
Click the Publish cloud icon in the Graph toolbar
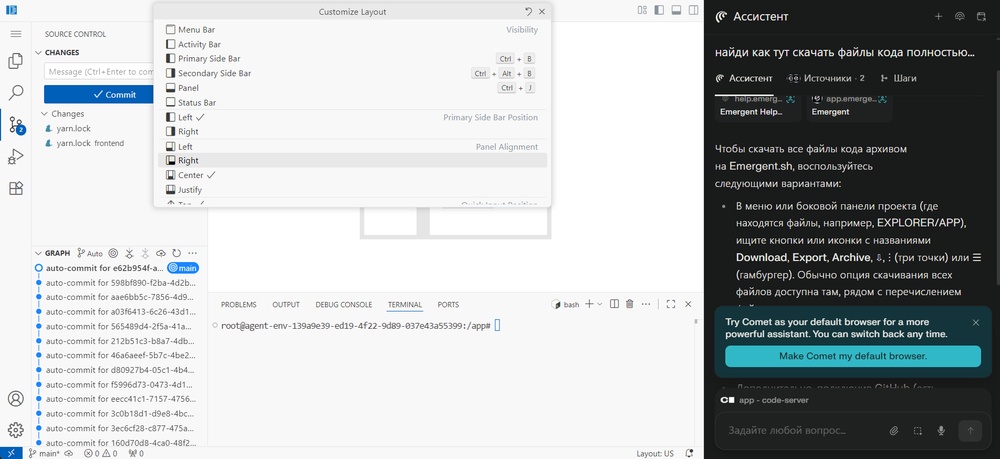click(161, 253)
